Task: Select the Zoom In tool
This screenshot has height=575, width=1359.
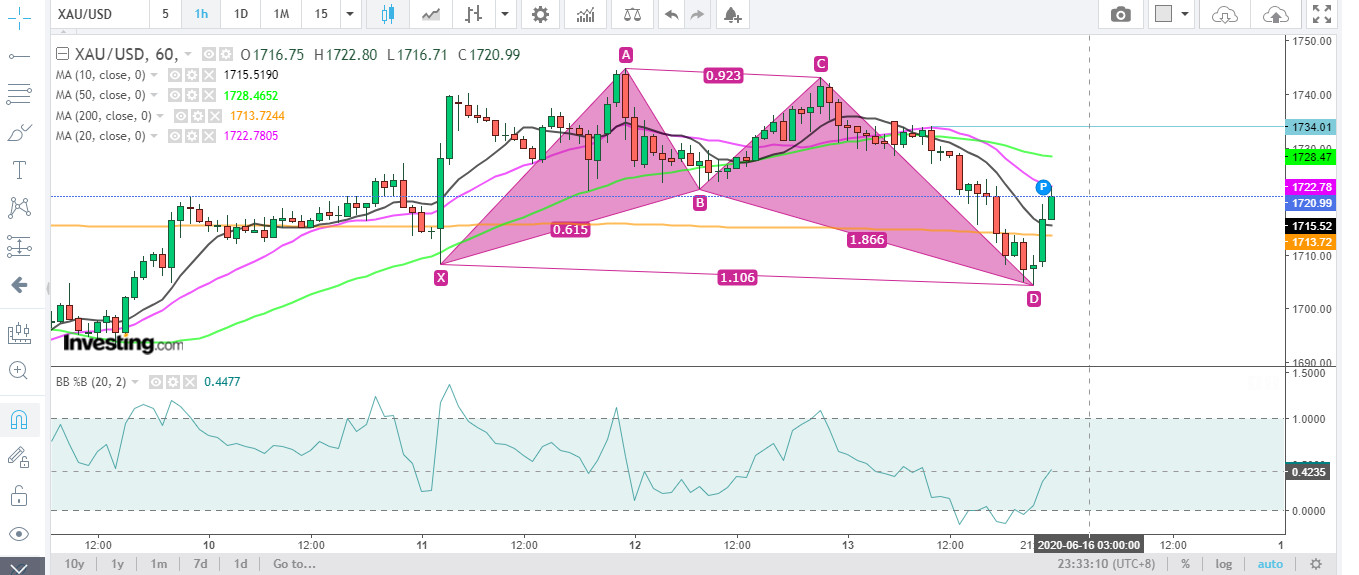Action: 18,371
